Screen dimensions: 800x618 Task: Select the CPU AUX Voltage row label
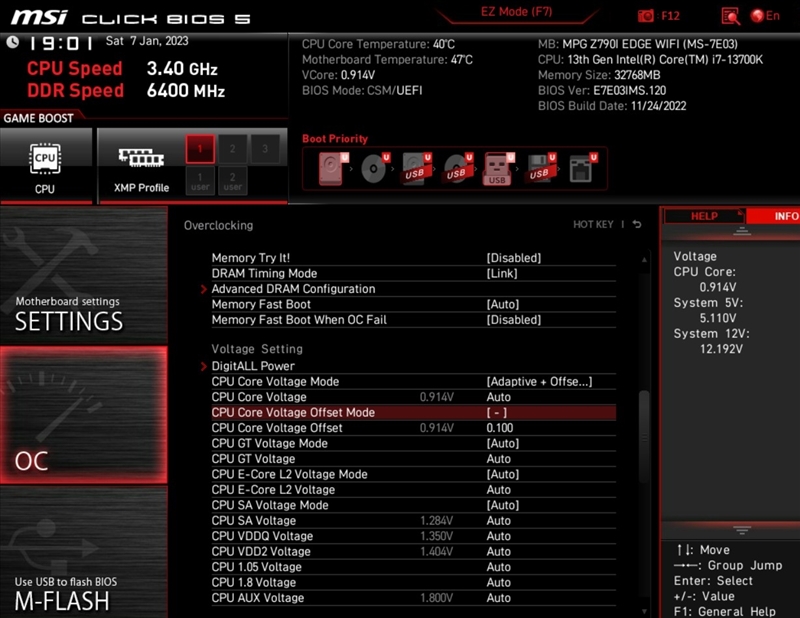(x=258, y=598)
